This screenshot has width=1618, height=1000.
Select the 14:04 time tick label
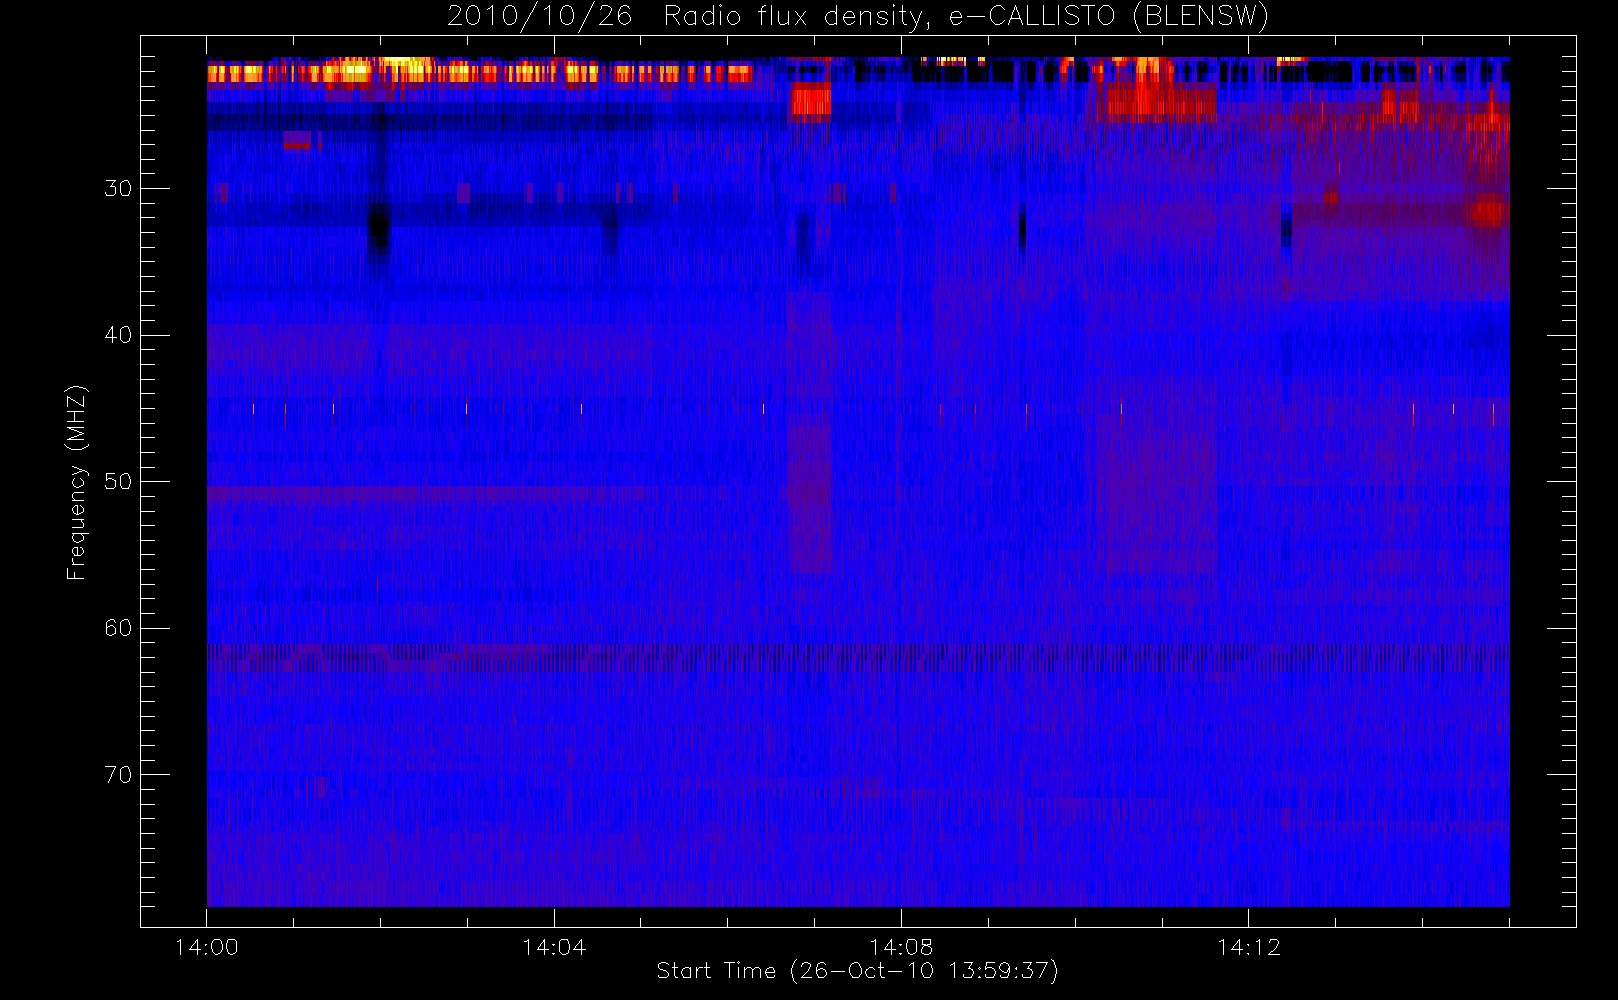point(553,947)
